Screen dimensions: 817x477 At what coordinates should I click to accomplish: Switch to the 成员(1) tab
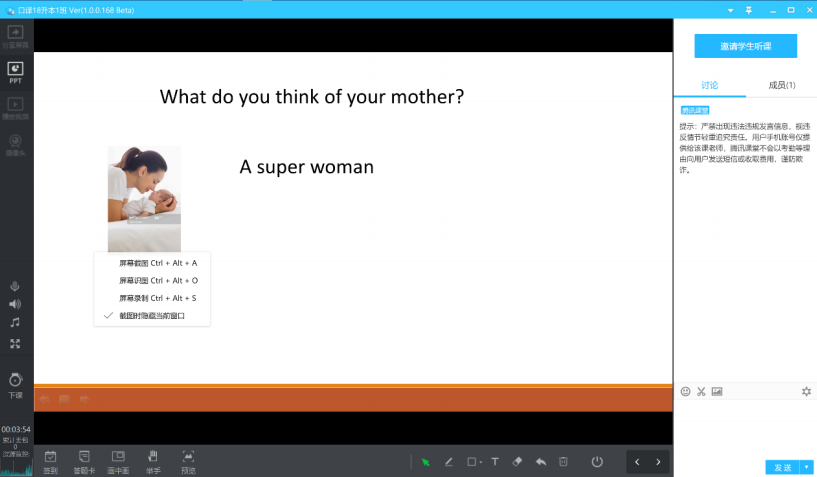pos(781,86)
